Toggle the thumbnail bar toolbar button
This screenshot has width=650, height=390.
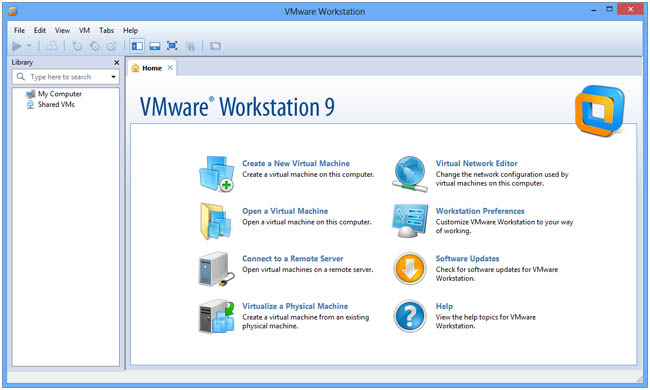coord(155,46)
